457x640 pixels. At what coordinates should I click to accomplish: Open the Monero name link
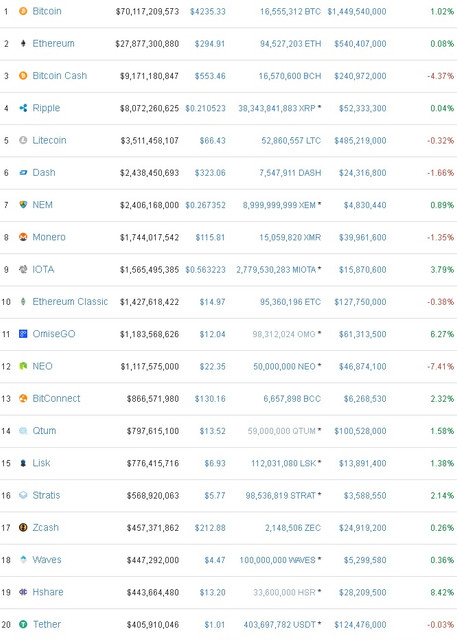49,237
